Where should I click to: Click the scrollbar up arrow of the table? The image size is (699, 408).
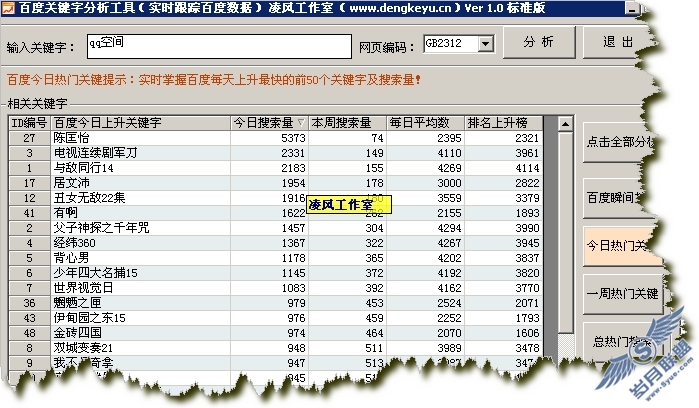coord(565,124)
